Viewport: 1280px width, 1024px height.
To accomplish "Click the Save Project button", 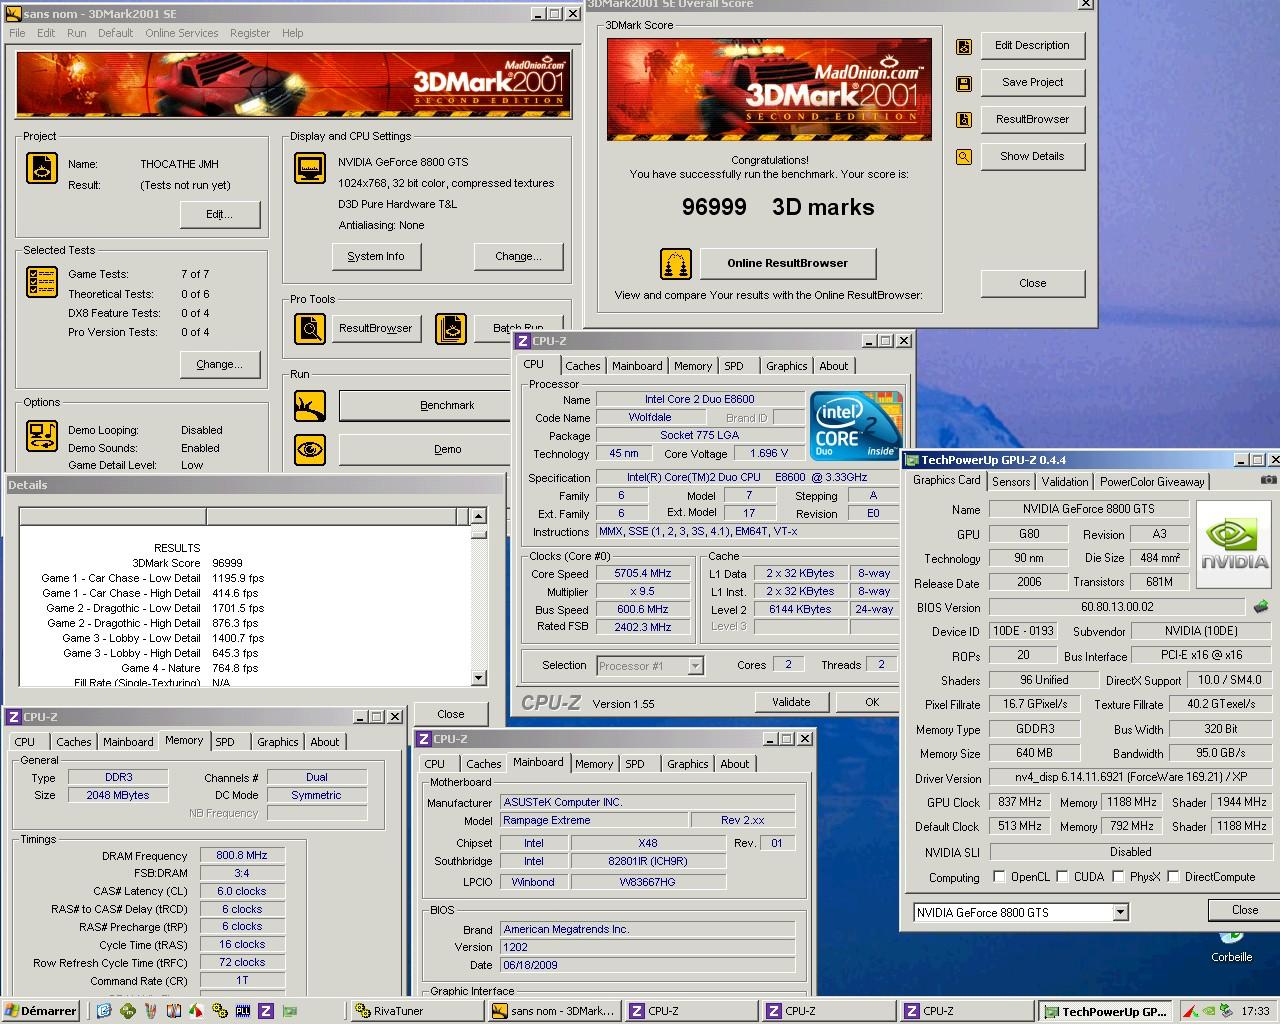I will click(x=1032, y=83).
